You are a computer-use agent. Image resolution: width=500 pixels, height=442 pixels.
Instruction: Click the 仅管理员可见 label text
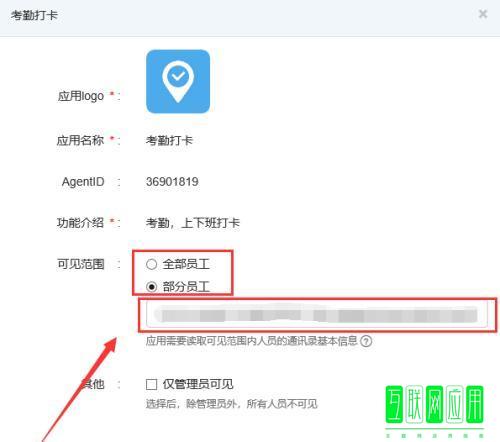click(x=198, y=384)
